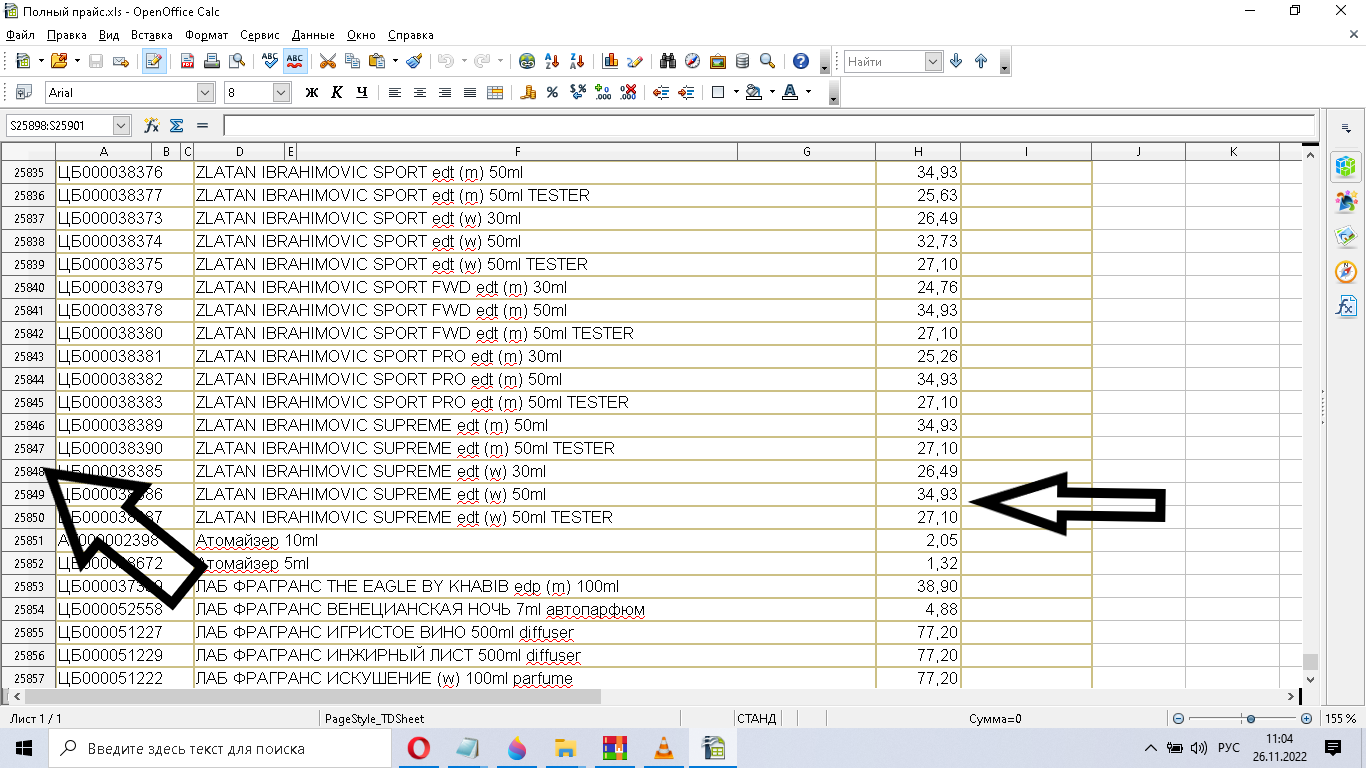The width and height of the screenshot is (1366, 768).
Task: Insert a chart
Action: point(610,61)
